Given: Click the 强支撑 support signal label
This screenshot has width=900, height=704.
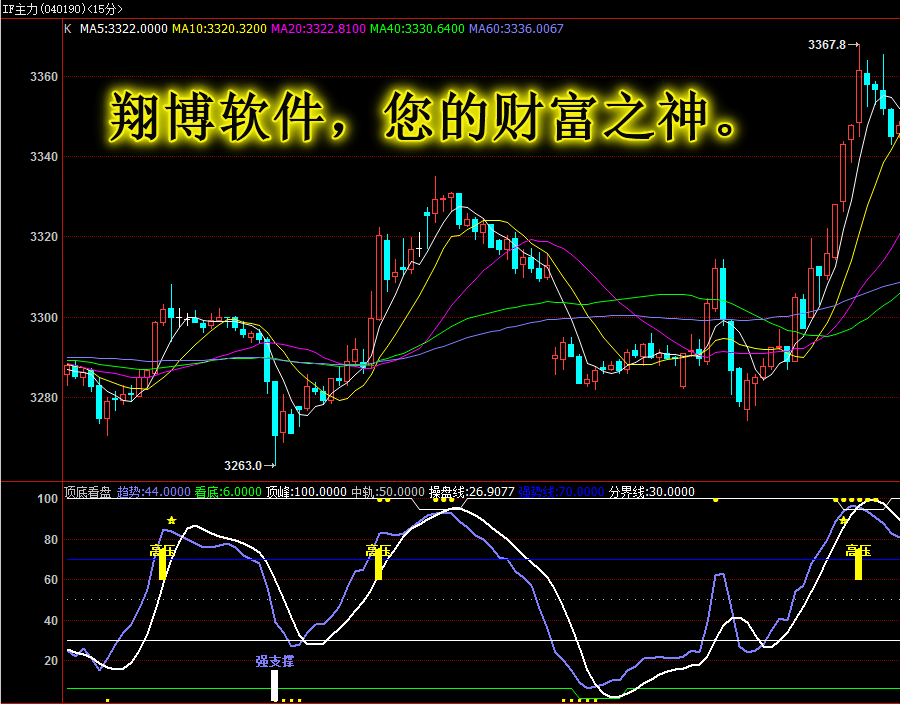Looking at the screenshot, I should point(274,662).
